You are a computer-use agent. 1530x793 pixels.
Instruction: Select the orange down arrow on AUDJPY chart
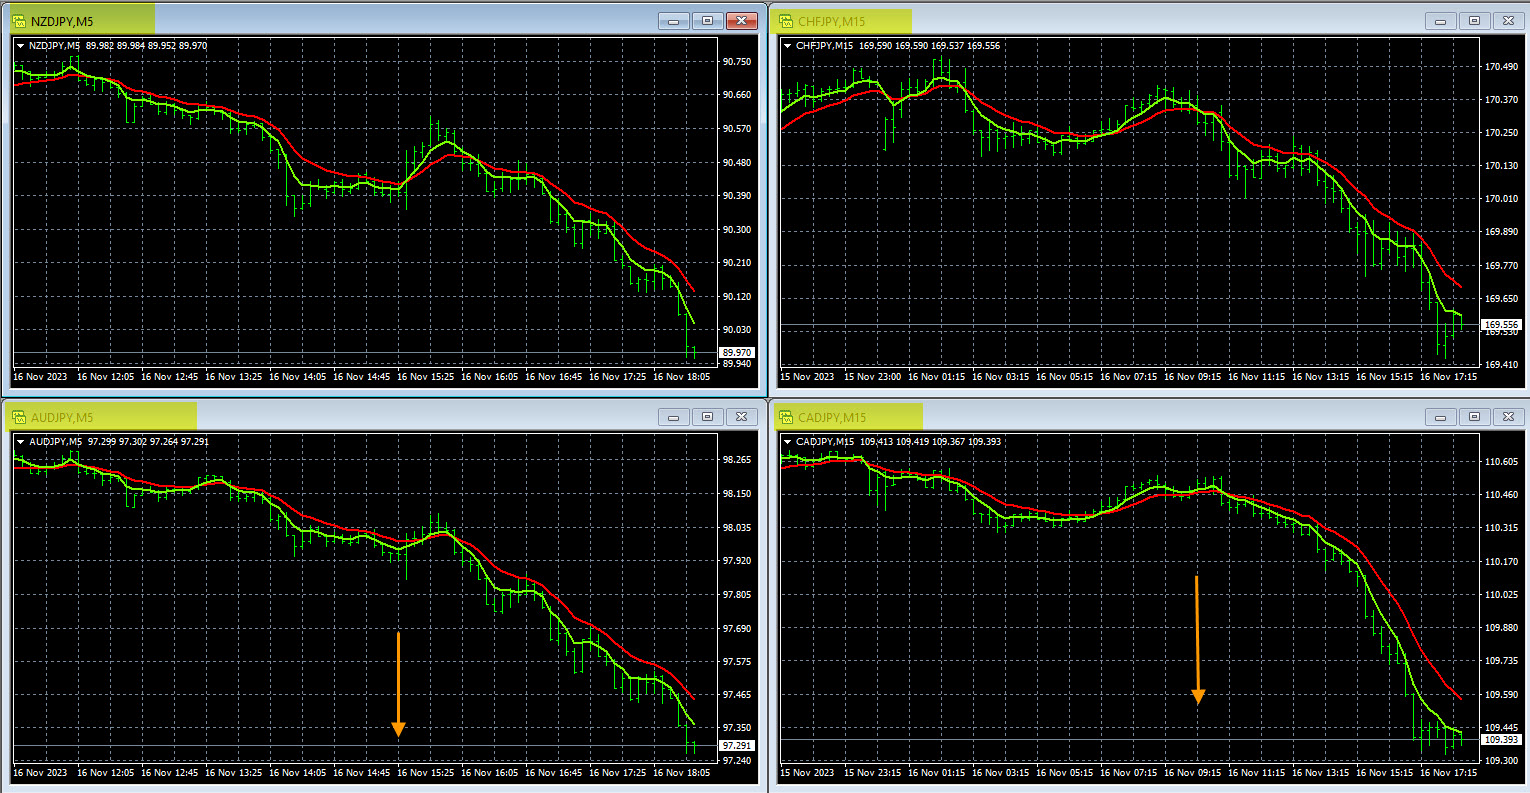click(398, 684)
